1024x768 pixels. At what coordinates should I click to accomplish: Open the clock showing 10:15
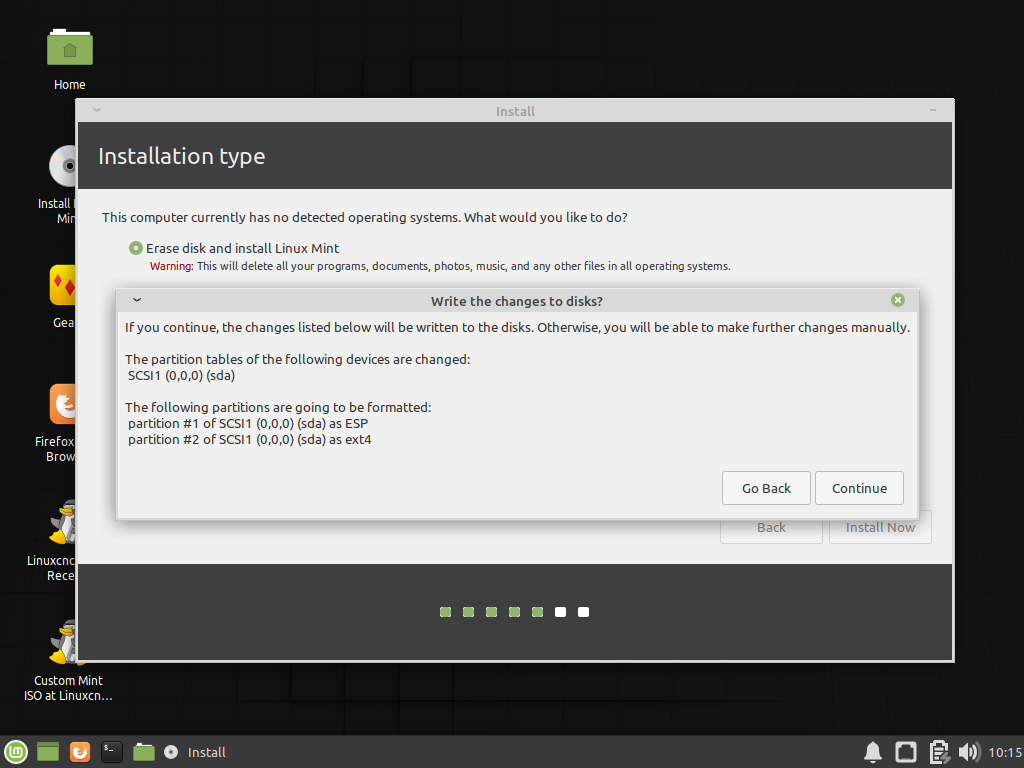1004,752
